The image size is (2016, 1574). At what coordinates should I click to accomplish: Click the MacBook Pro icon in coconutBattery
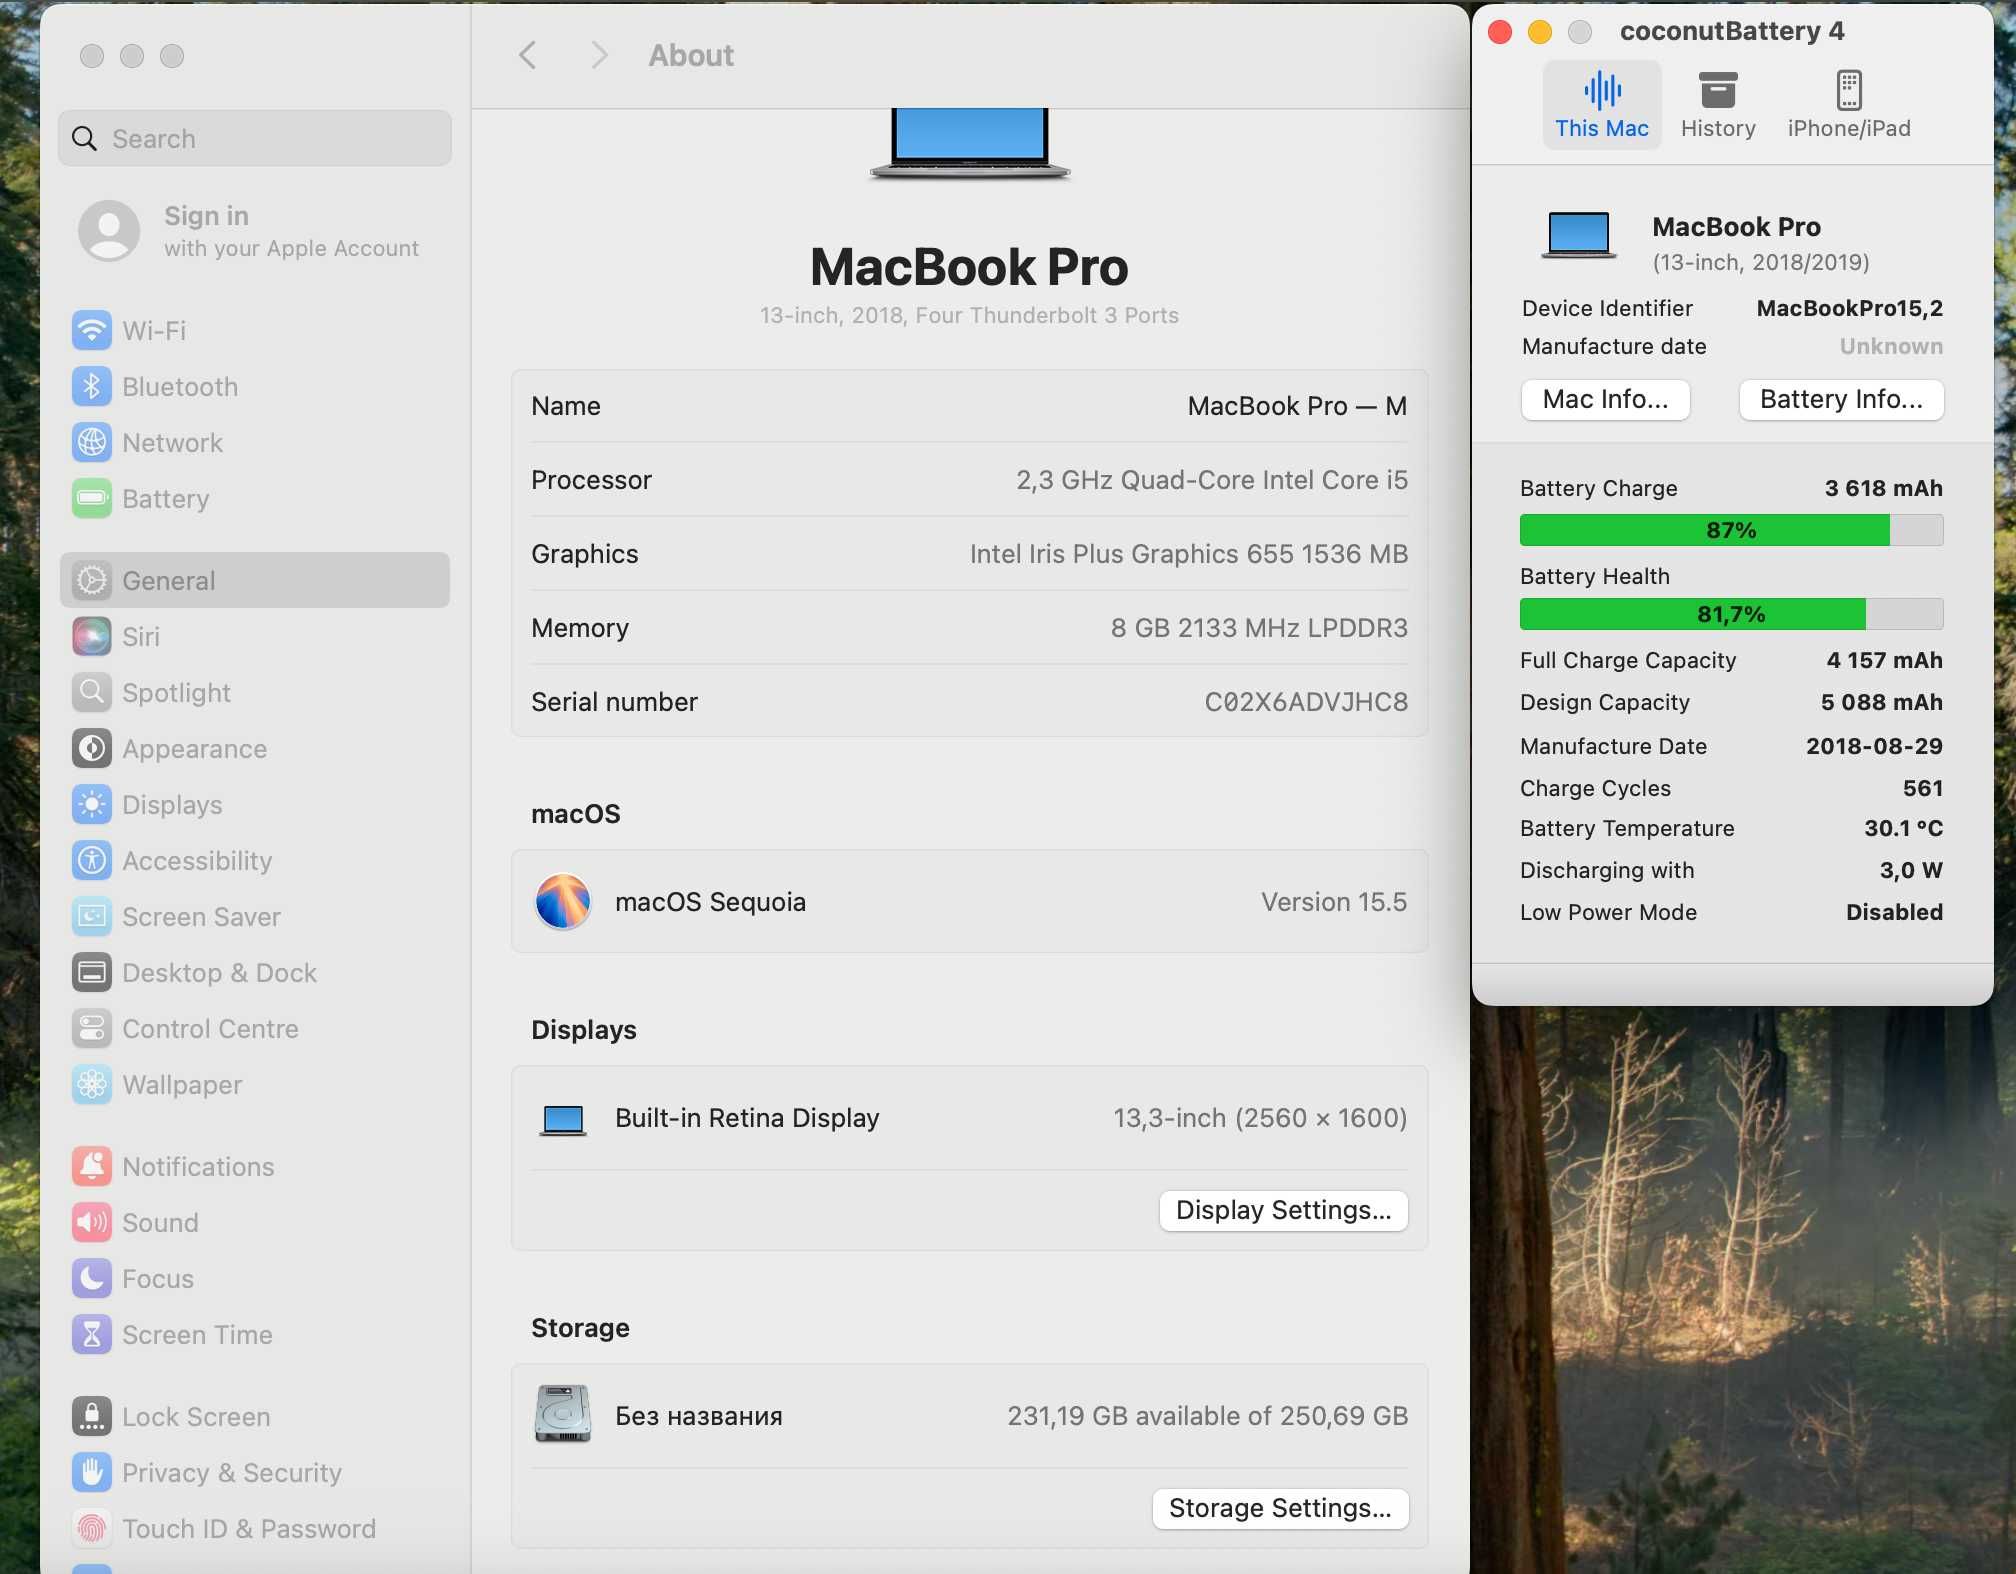1578,236
